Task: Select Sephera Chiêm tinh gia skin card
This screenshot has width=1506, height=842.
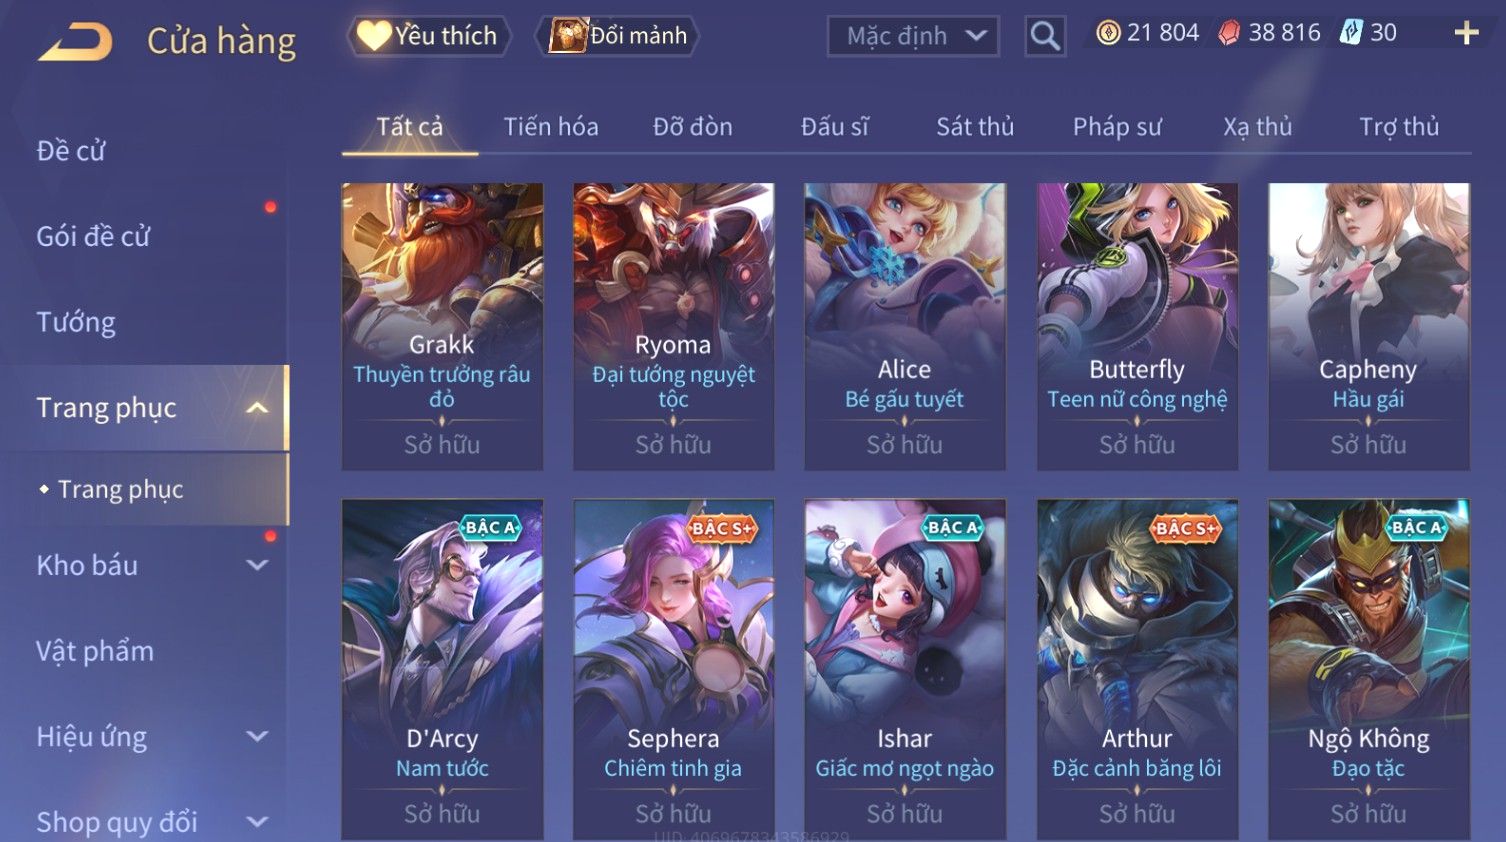Action: coord(673,668)
